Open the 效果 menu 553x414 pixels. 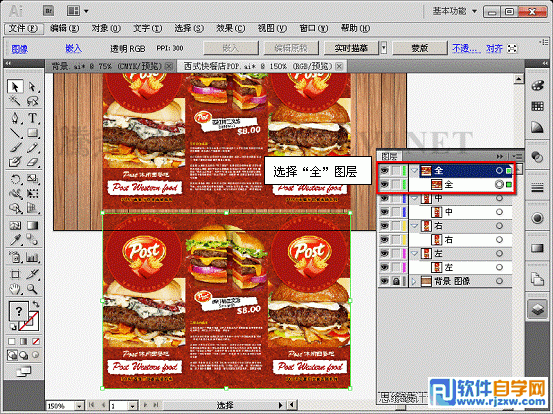point(230,28)
